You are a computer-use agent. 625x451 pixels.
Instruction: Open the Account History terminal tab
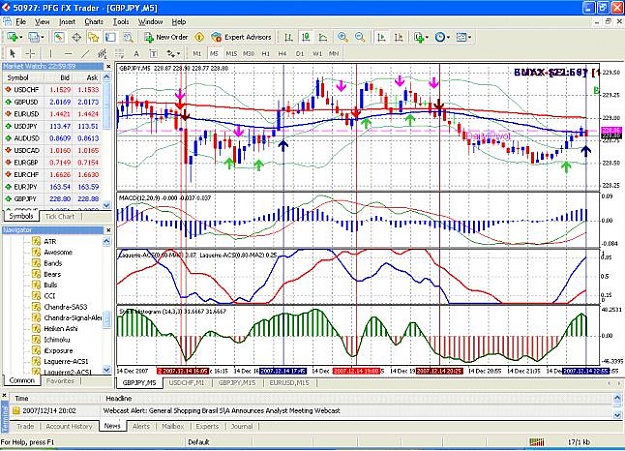click(x=69, y=426)
